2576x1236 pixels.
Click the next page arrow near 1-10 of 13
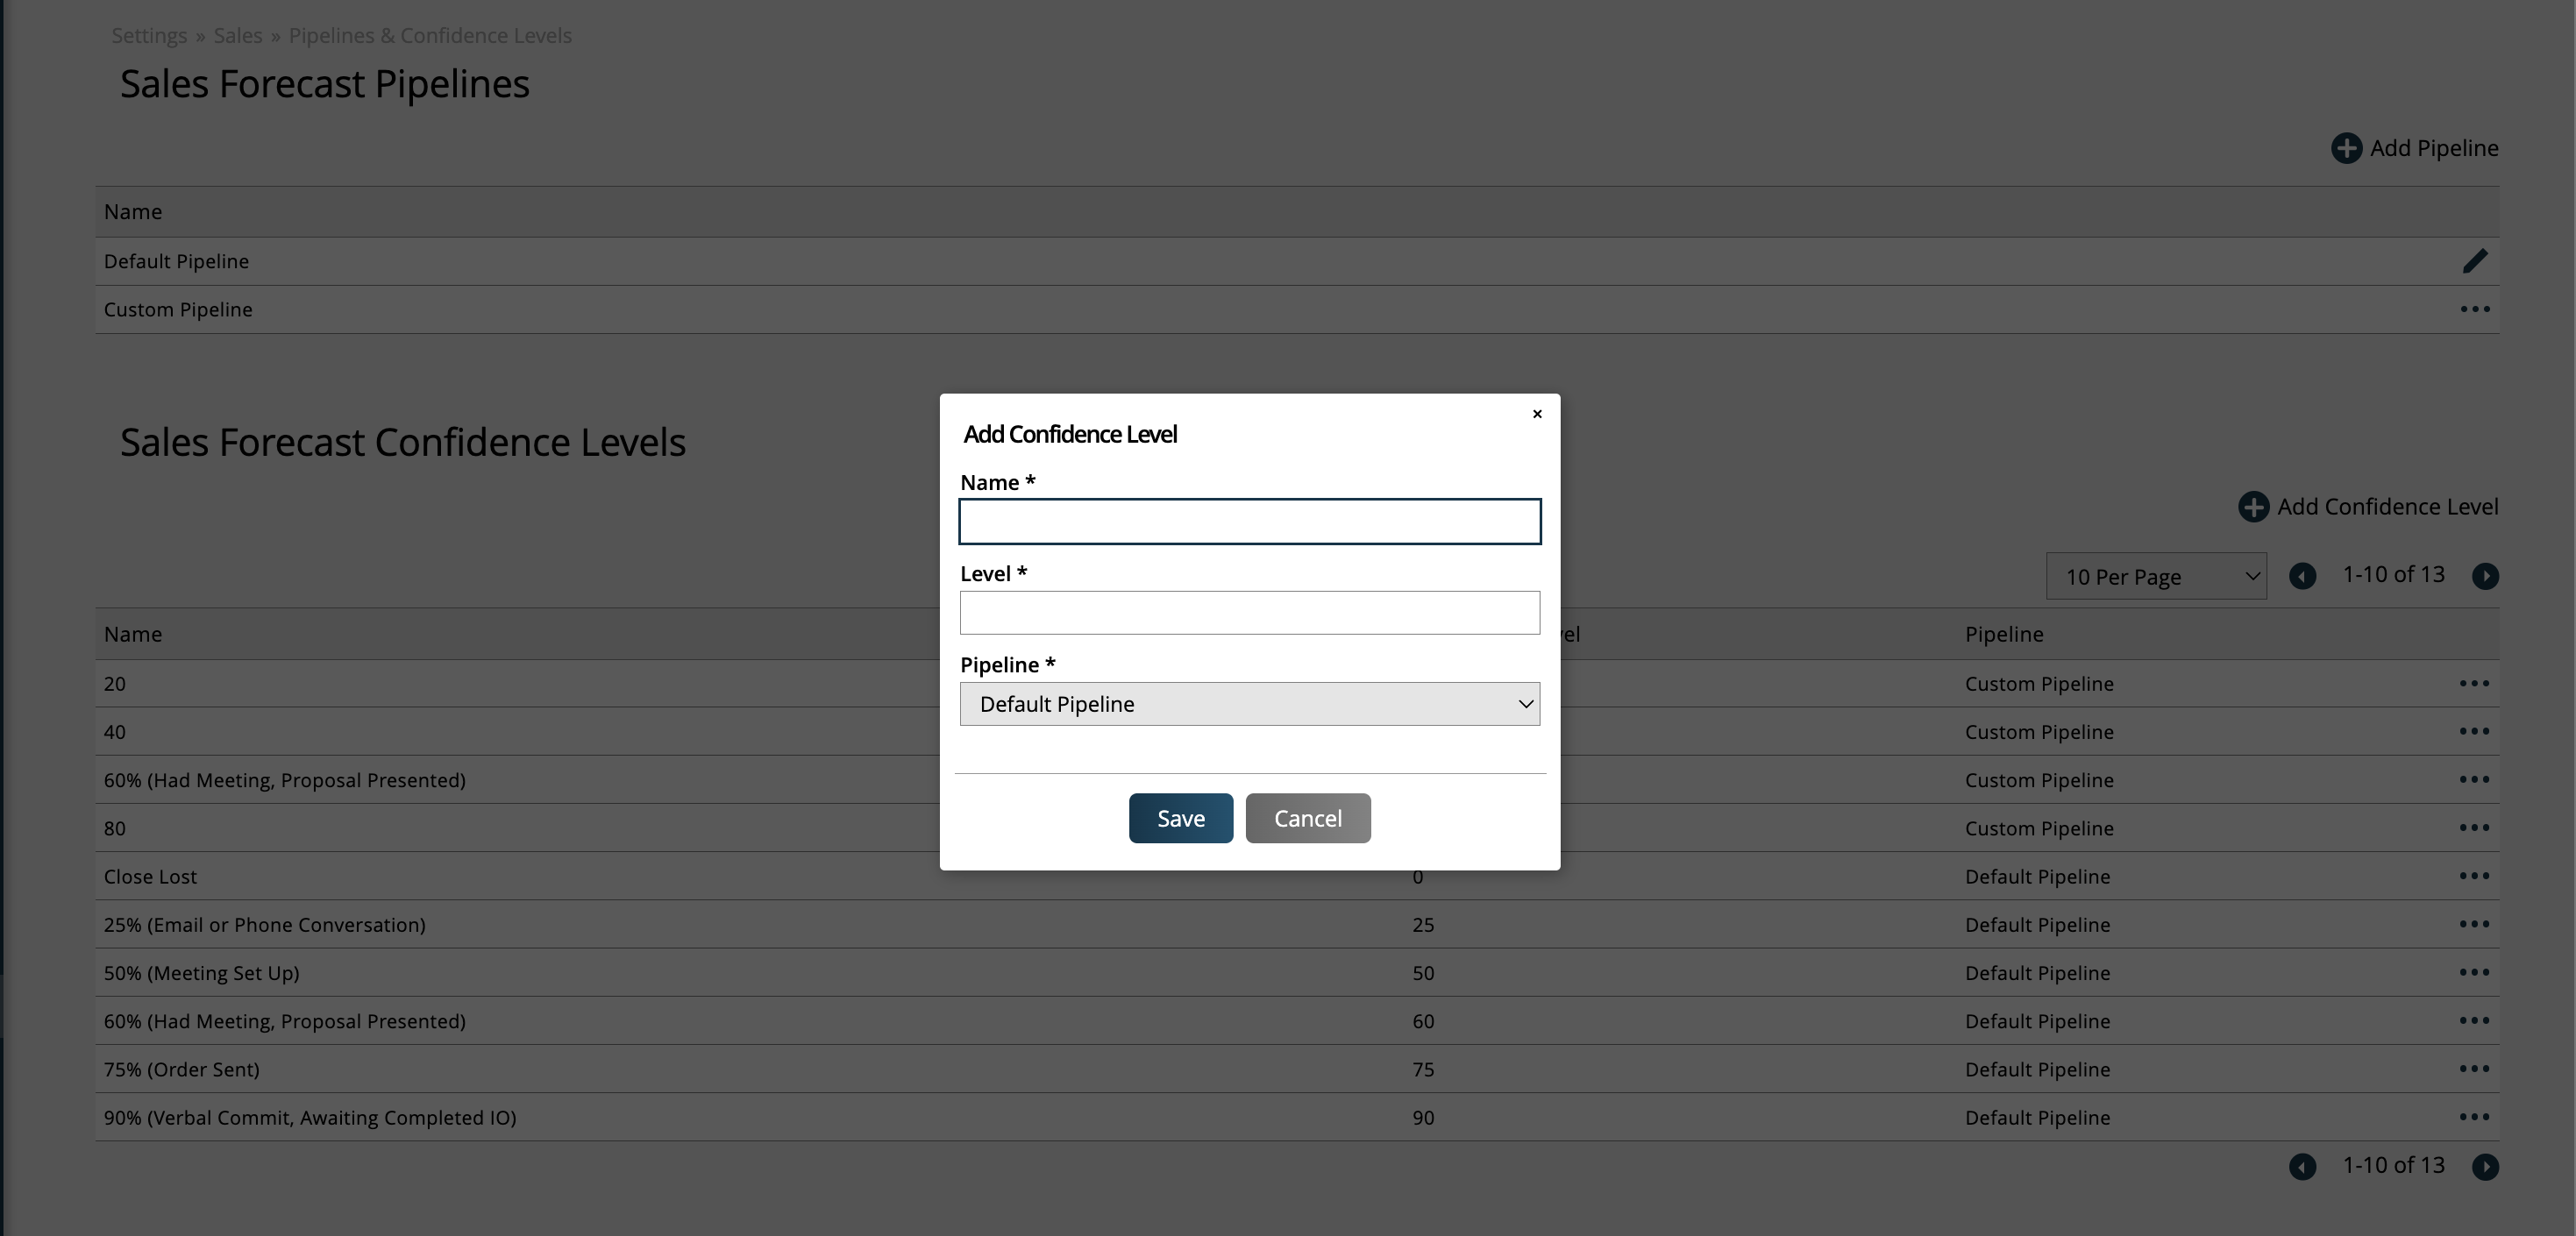point(2487,576)
